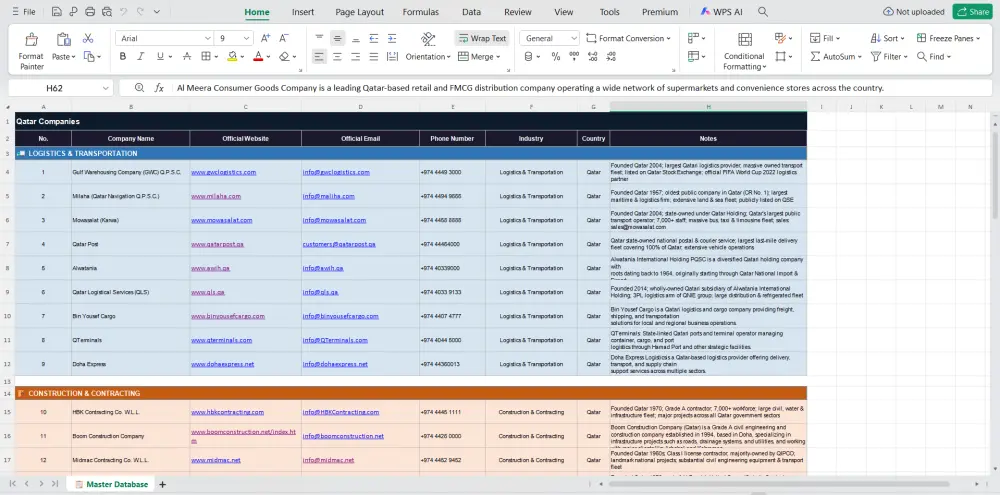Toggle Wrap Text

[482, 38]
